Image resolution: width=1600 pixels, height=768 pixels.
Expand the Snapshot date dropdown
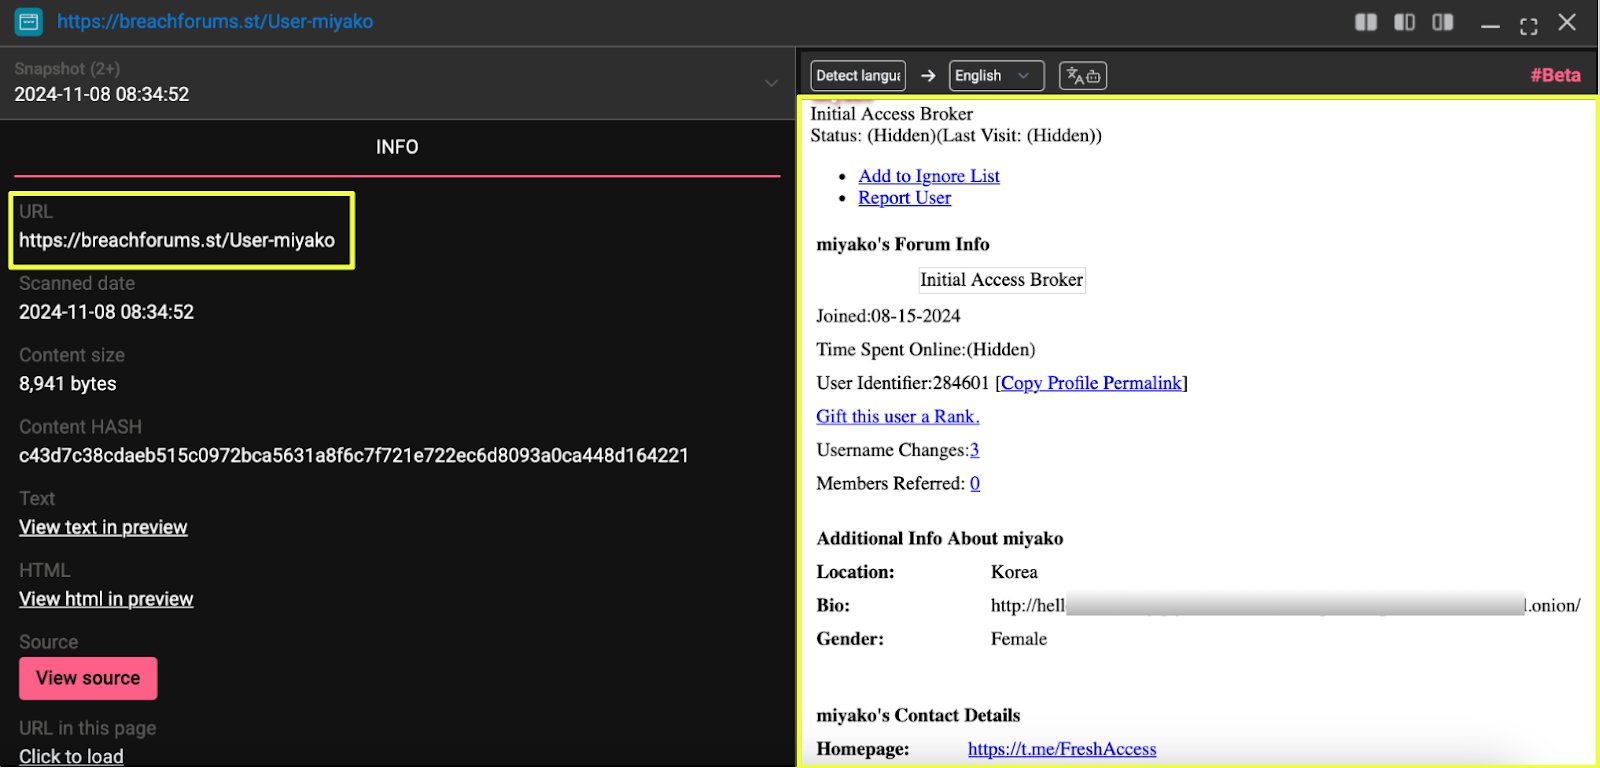pos(771,83)
